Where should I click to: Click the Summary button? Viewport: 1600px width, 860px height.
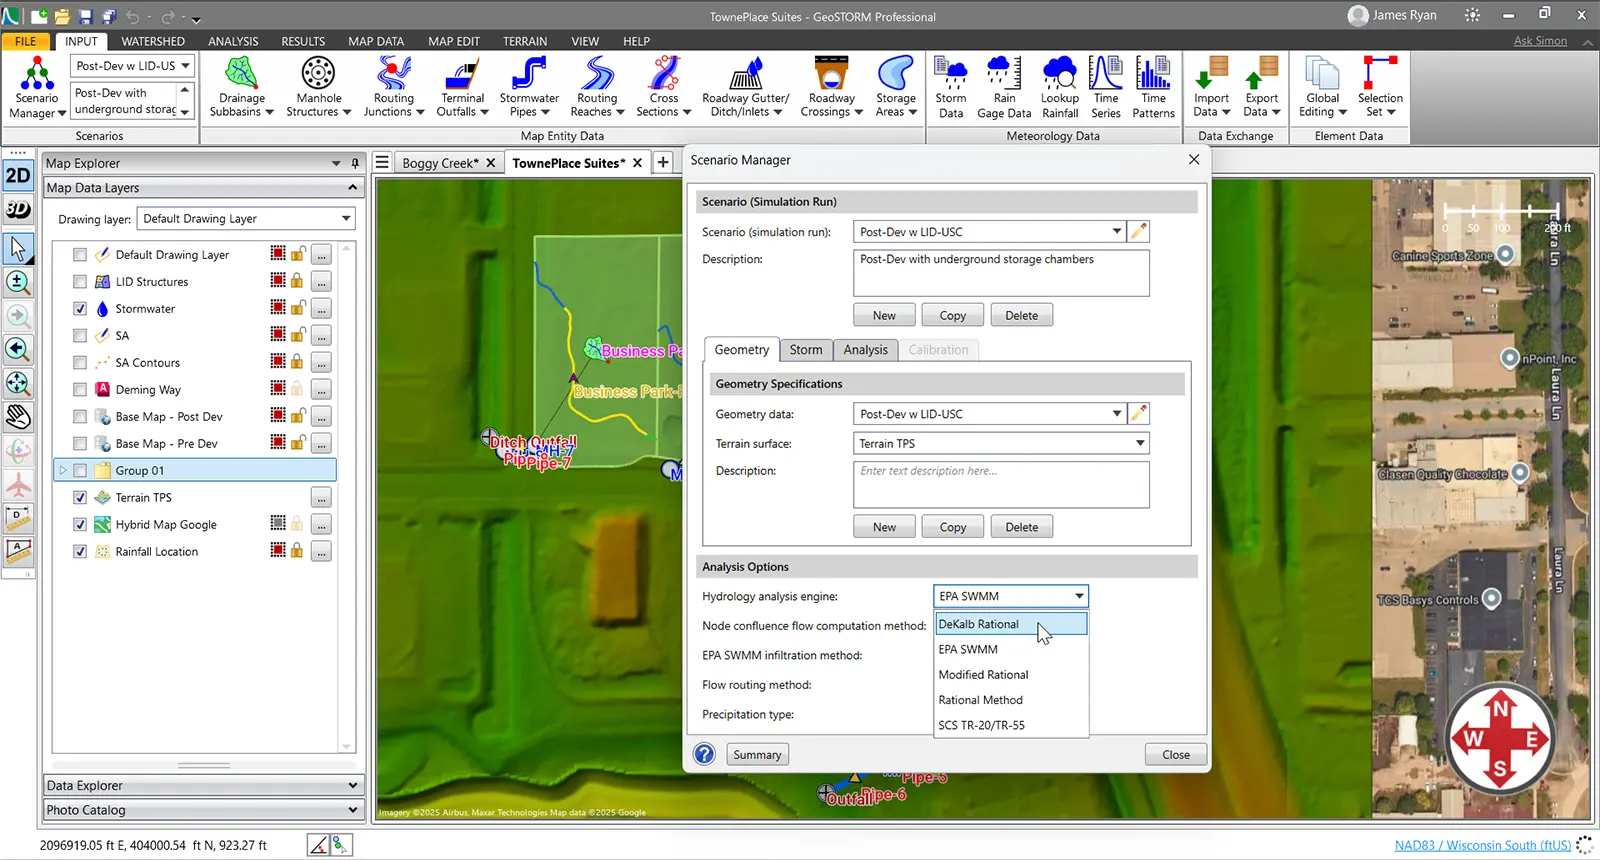pos(757,755)
